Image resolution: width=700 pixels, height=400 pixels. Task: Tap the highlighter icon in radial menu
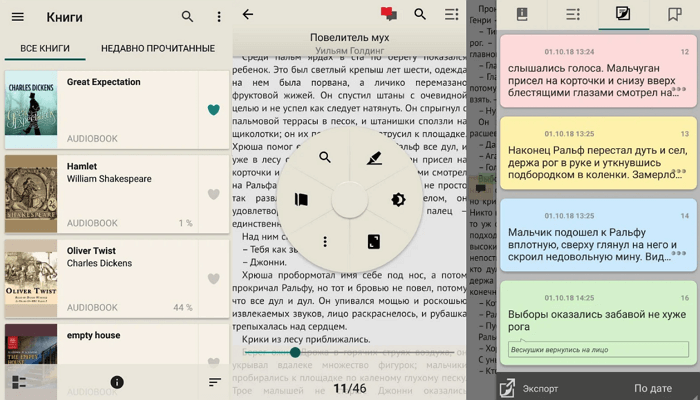coord(374,158)
